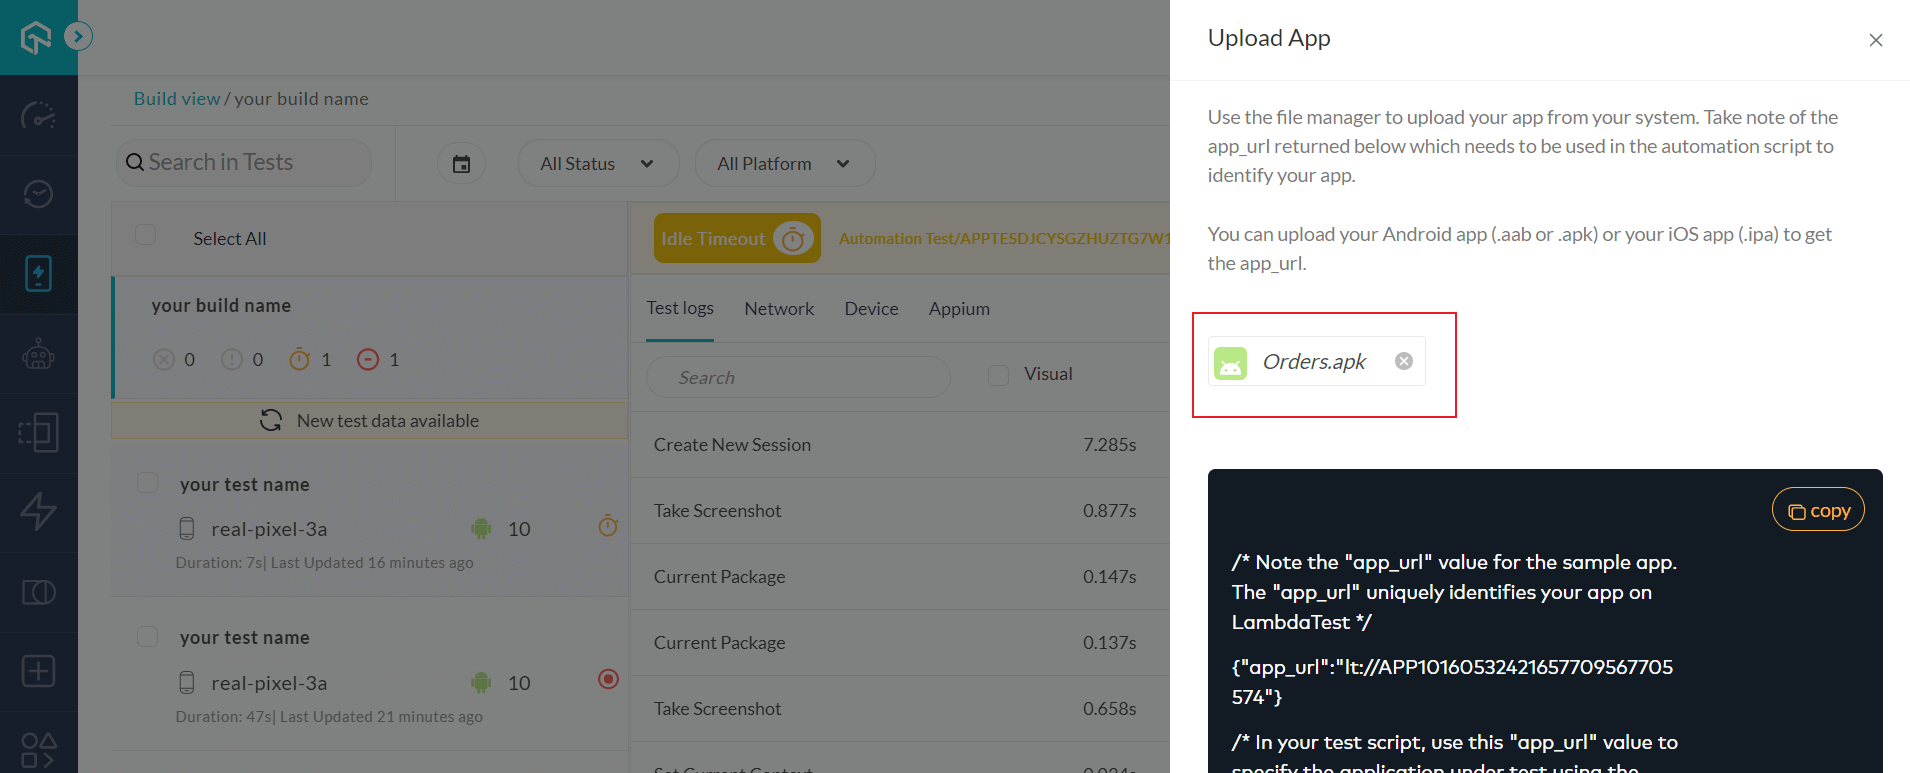The height and width of the screenshot is (773, 1910).
Task: Close the Upload App panel
Action: [x=1875, y=40]
